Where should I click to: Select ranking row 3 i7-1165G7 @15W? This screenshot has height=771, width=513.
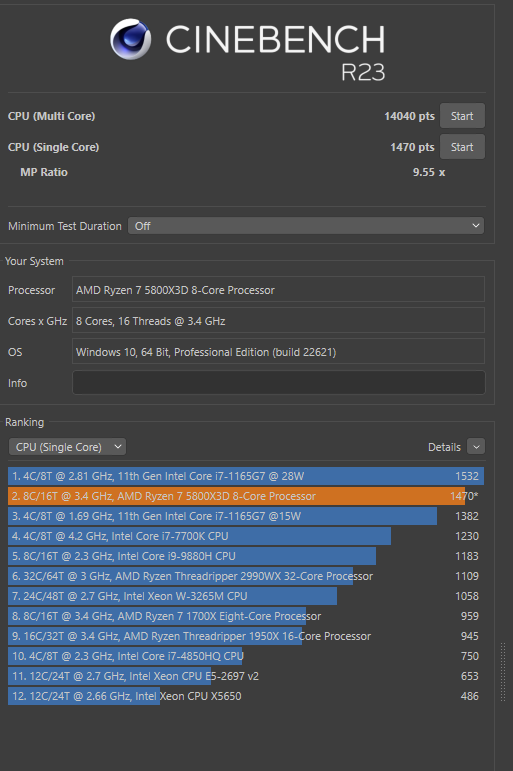tap(246, 516)
